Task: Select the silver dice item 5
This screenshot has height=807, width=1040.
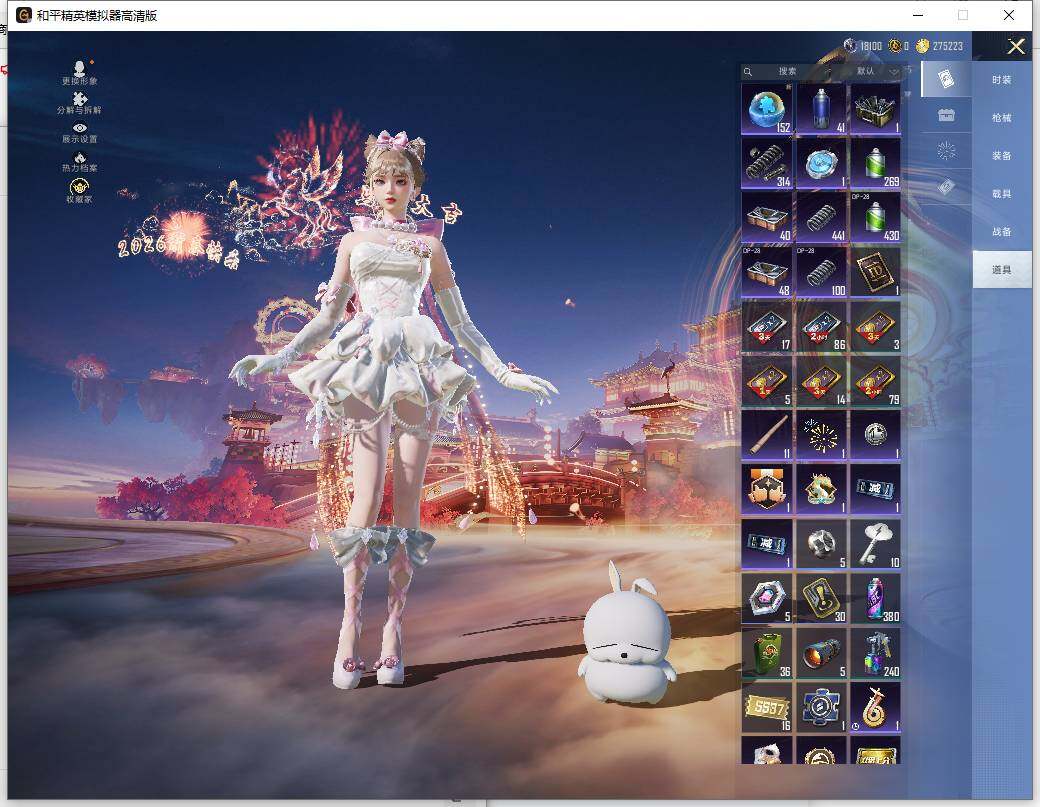Action: click(821, 544)
